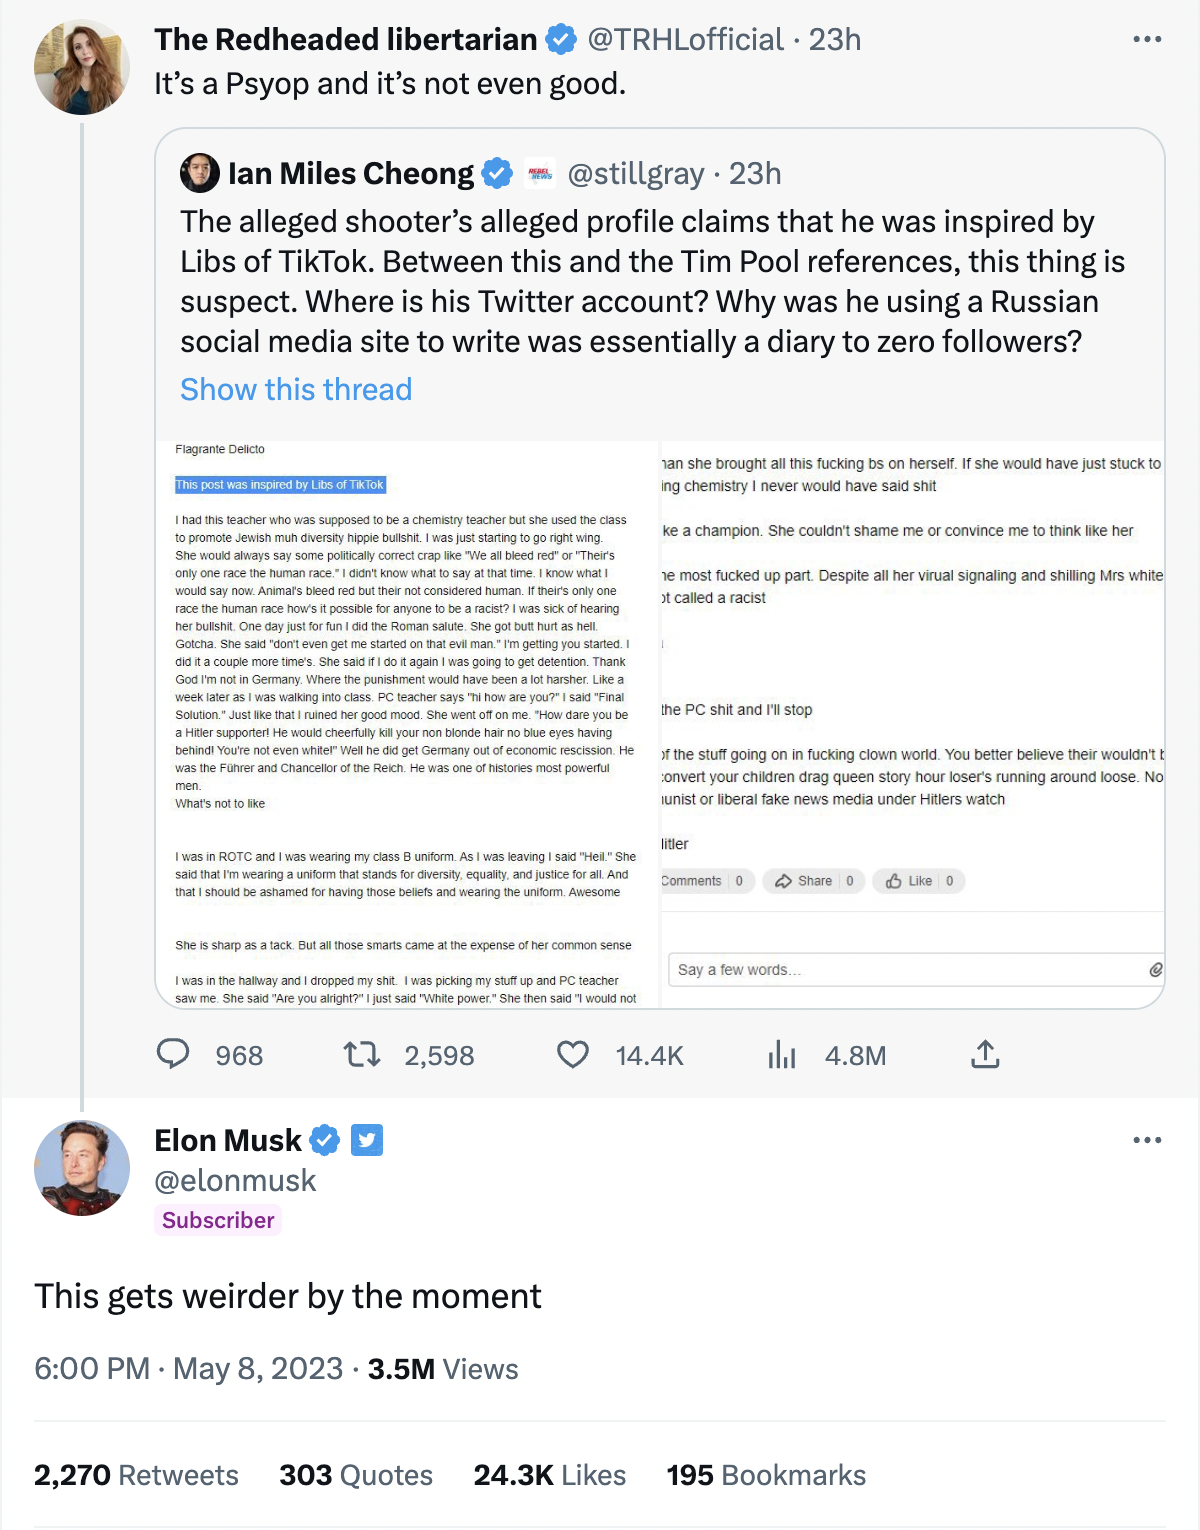Viewport: 1200px width, 1530px height.
Task: Open The Redheaded libertarian profile picture
Action: coord(82,67)
